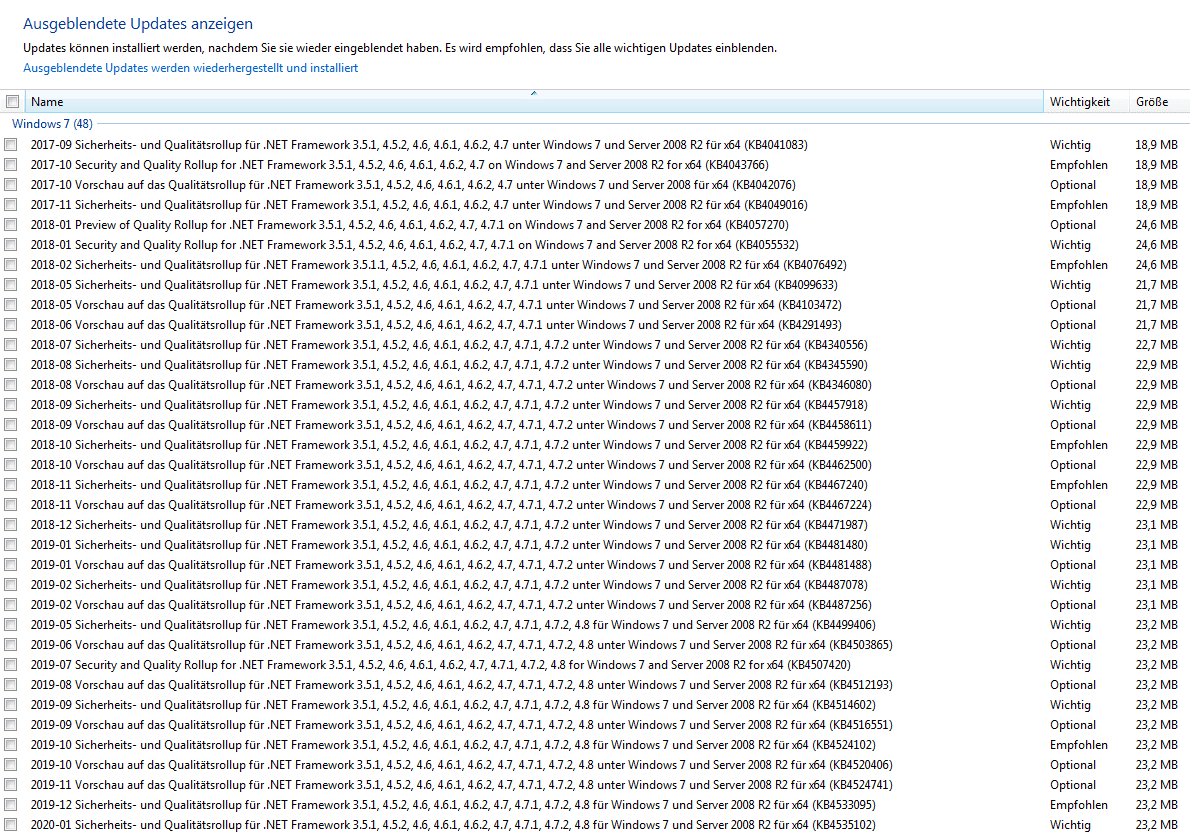
Task: Select the 2019-10 security update KB4524102
Action: coord(453,745)
